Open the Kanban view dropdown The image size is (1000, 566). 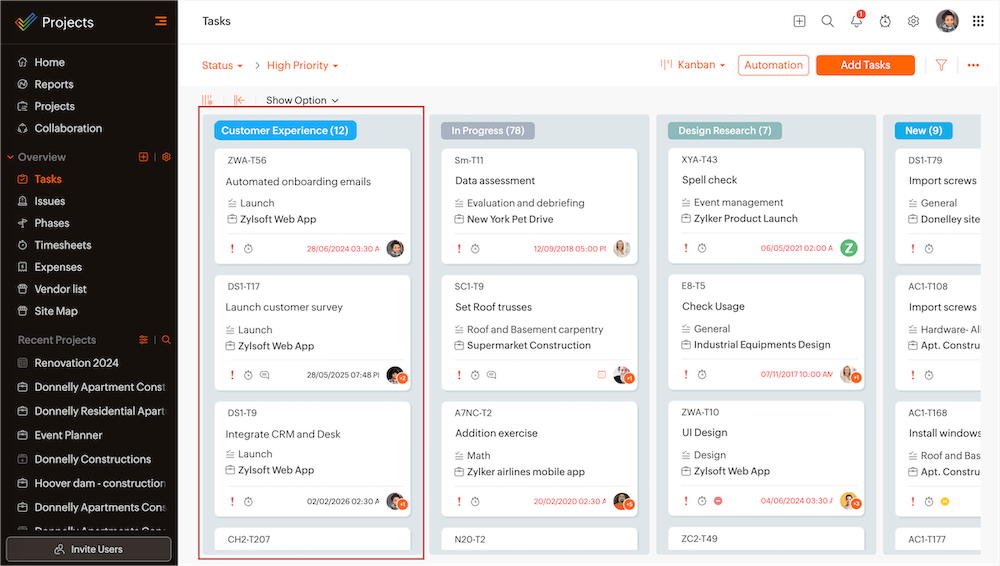click(x=693, y=65)
